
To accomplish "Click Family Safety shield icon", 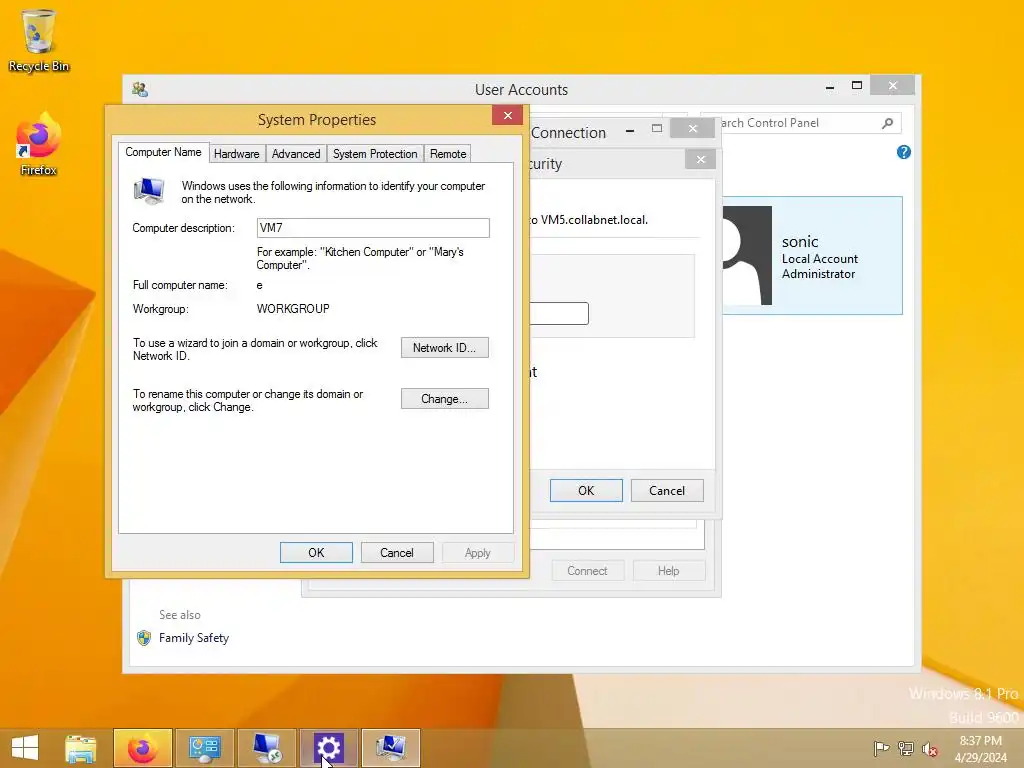I will click(x=144, y=638).
